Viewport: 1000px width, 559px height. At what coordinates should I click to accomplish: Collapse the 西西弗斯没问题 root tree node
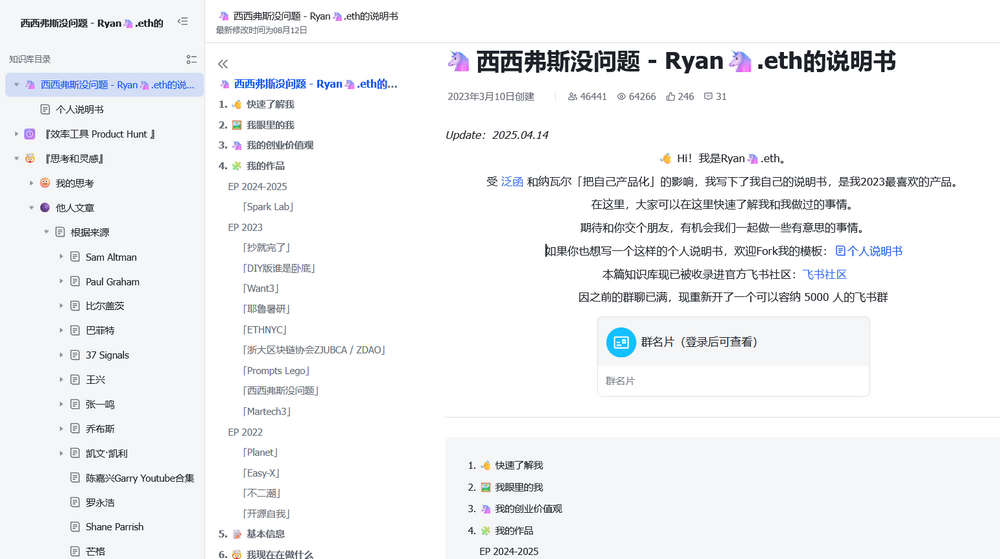(x=17, y=85)
